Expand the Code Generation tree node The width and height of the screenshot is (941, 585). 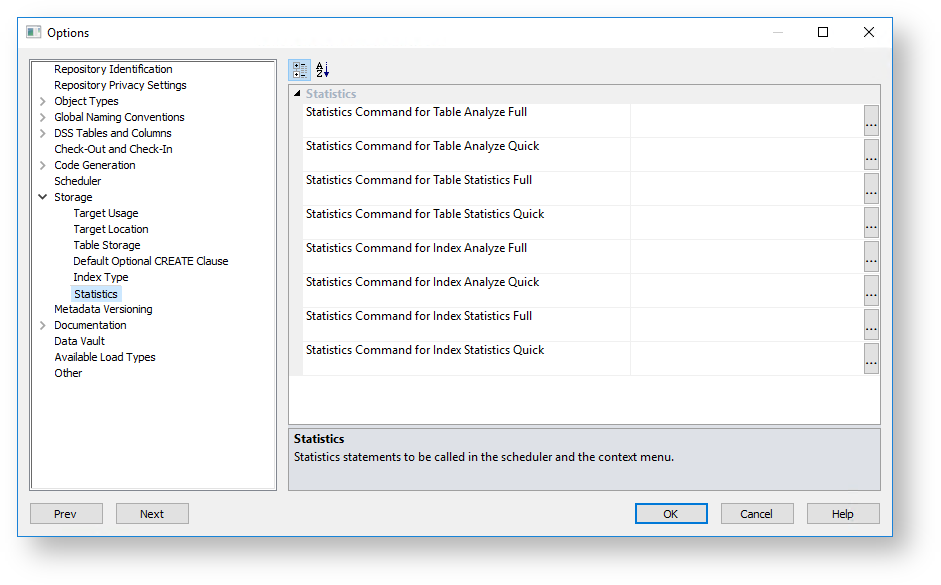pyautogui.click(x=43, y=165)
